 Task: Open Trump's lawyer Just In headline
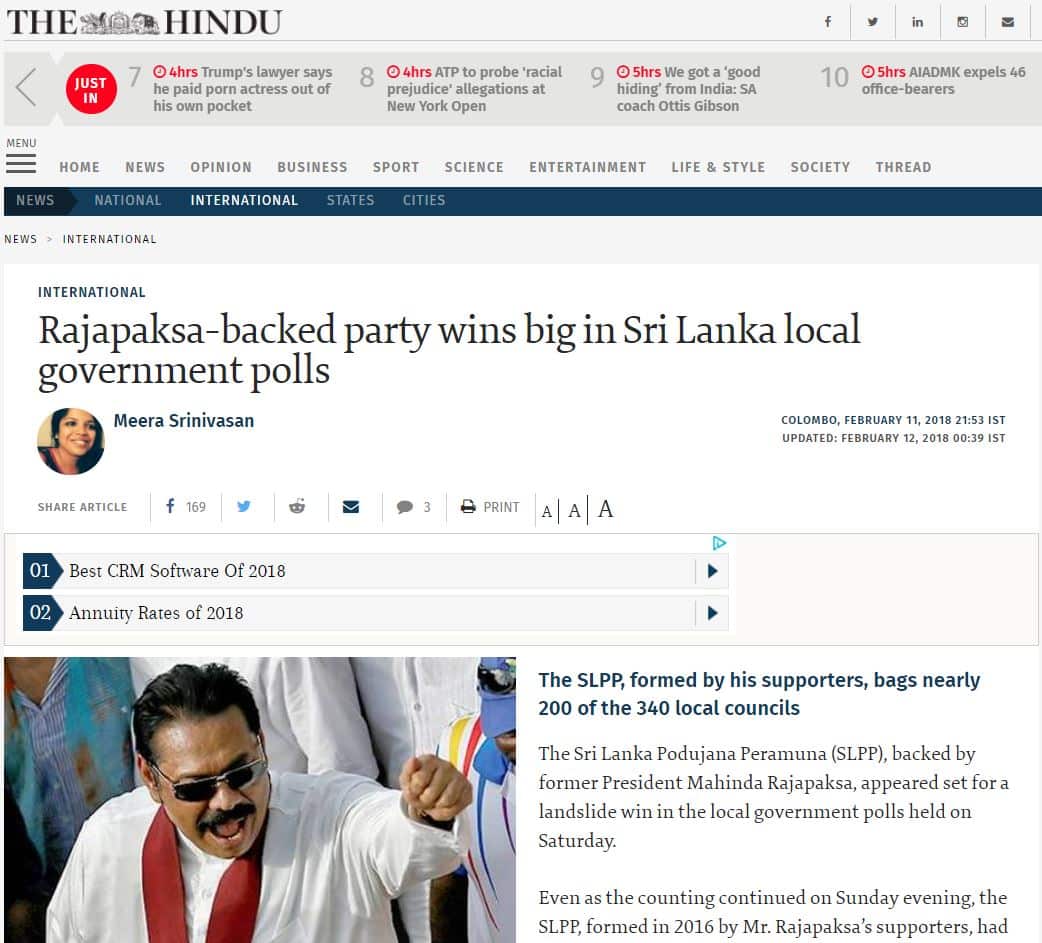(x=243, y=89)
